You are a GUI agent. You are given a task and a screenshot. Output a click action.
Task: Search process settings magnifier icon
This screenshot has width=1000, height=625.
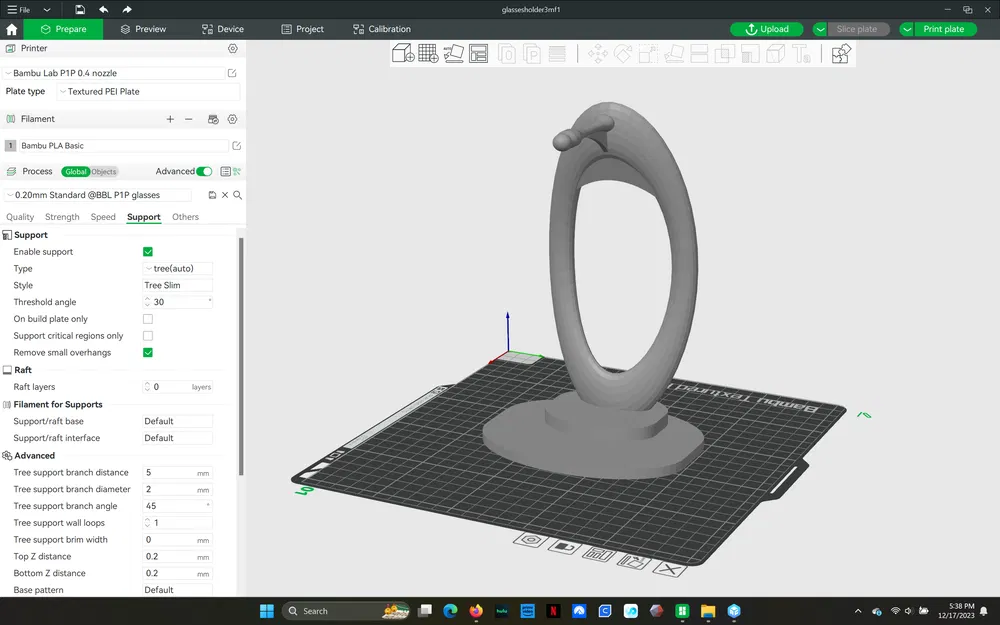click(x=237, y=195)
